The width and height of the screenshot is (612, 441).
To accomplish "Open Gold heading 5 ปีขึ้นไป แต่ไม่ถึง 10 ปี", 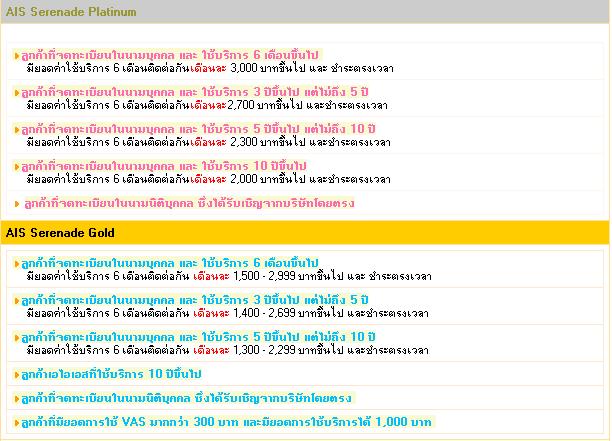I will (x=198, y=337).
